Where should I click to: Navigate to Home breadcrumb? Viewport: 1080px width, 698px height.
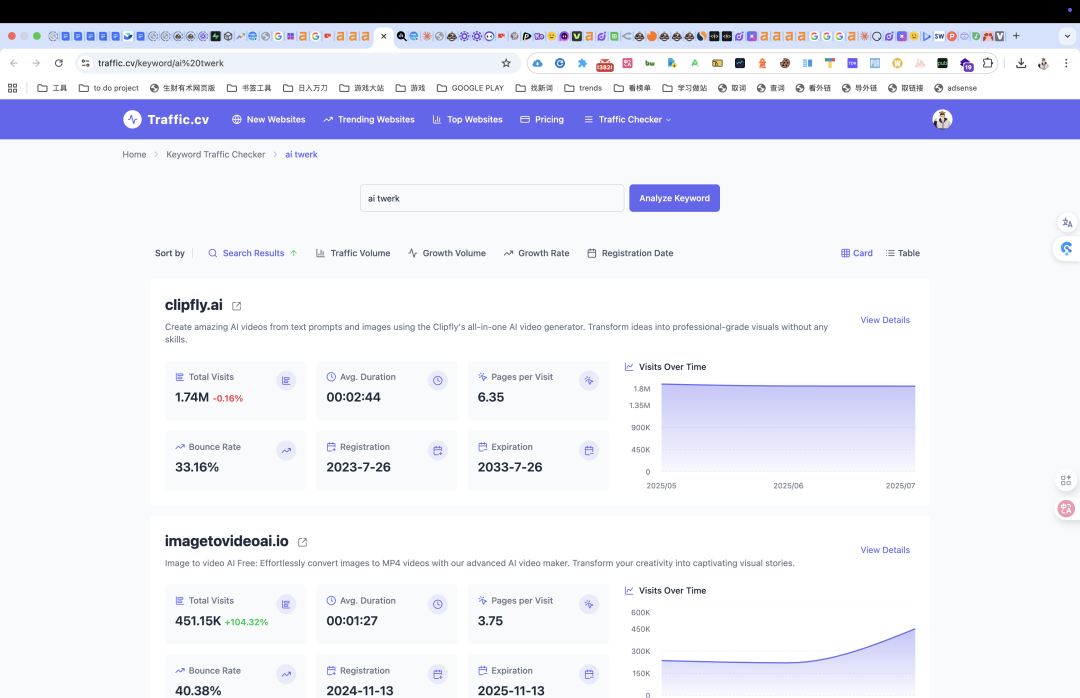pos(134,154)
